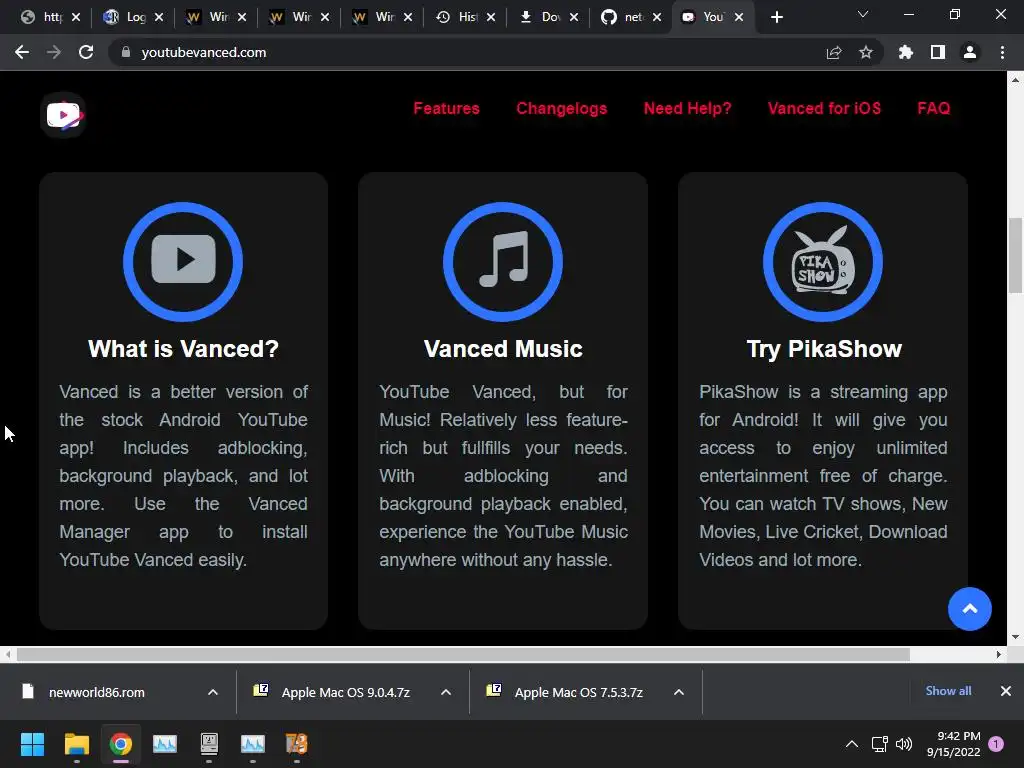
Task: Open the Changelogs link
Action: click(561, 108)
